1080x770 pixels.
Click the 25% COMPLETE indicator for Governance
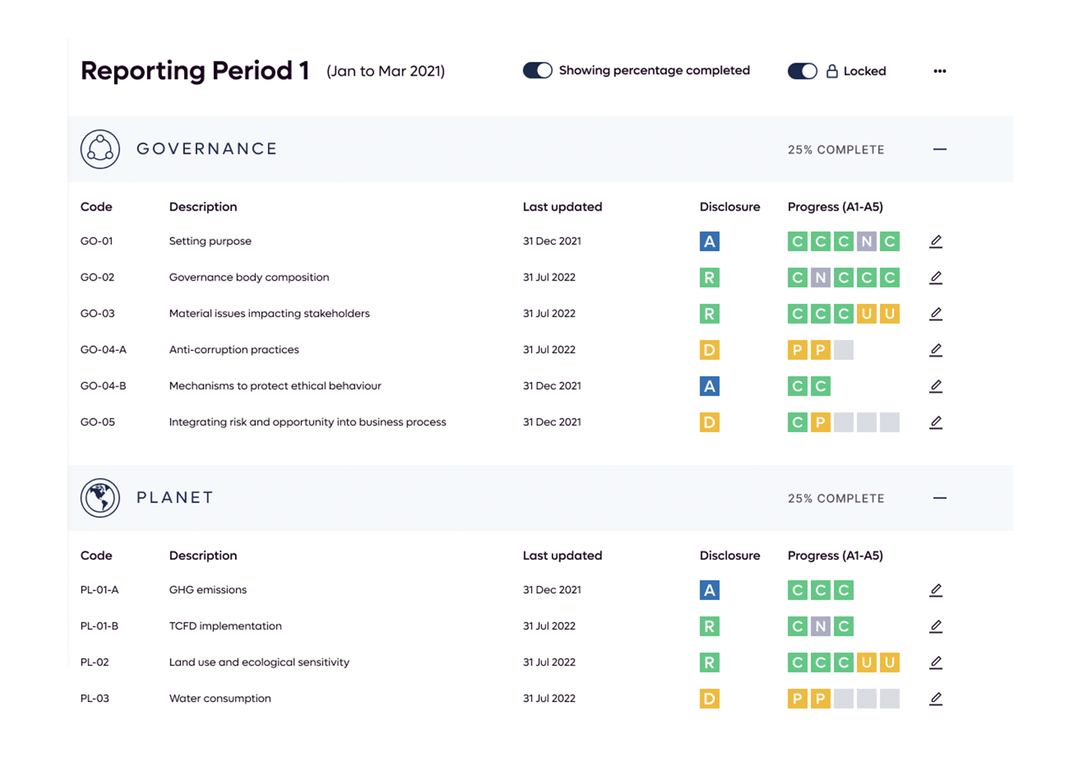click(x=836, y=148)
